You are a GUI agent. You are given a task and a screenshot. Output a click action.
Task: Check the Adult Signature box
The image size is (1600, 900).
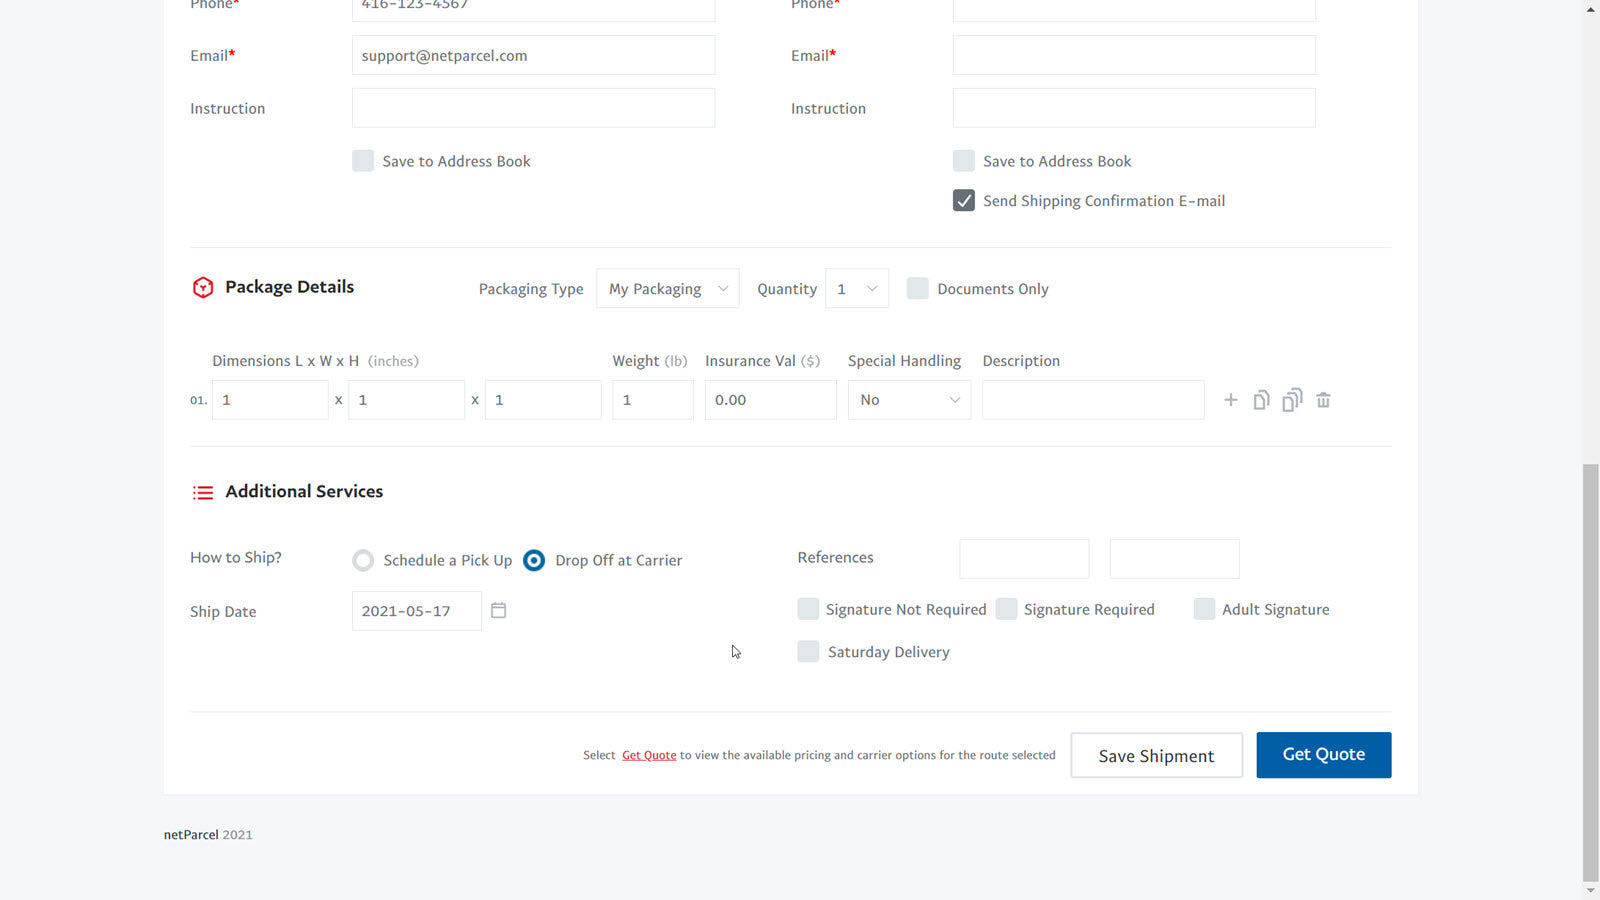1204,609
